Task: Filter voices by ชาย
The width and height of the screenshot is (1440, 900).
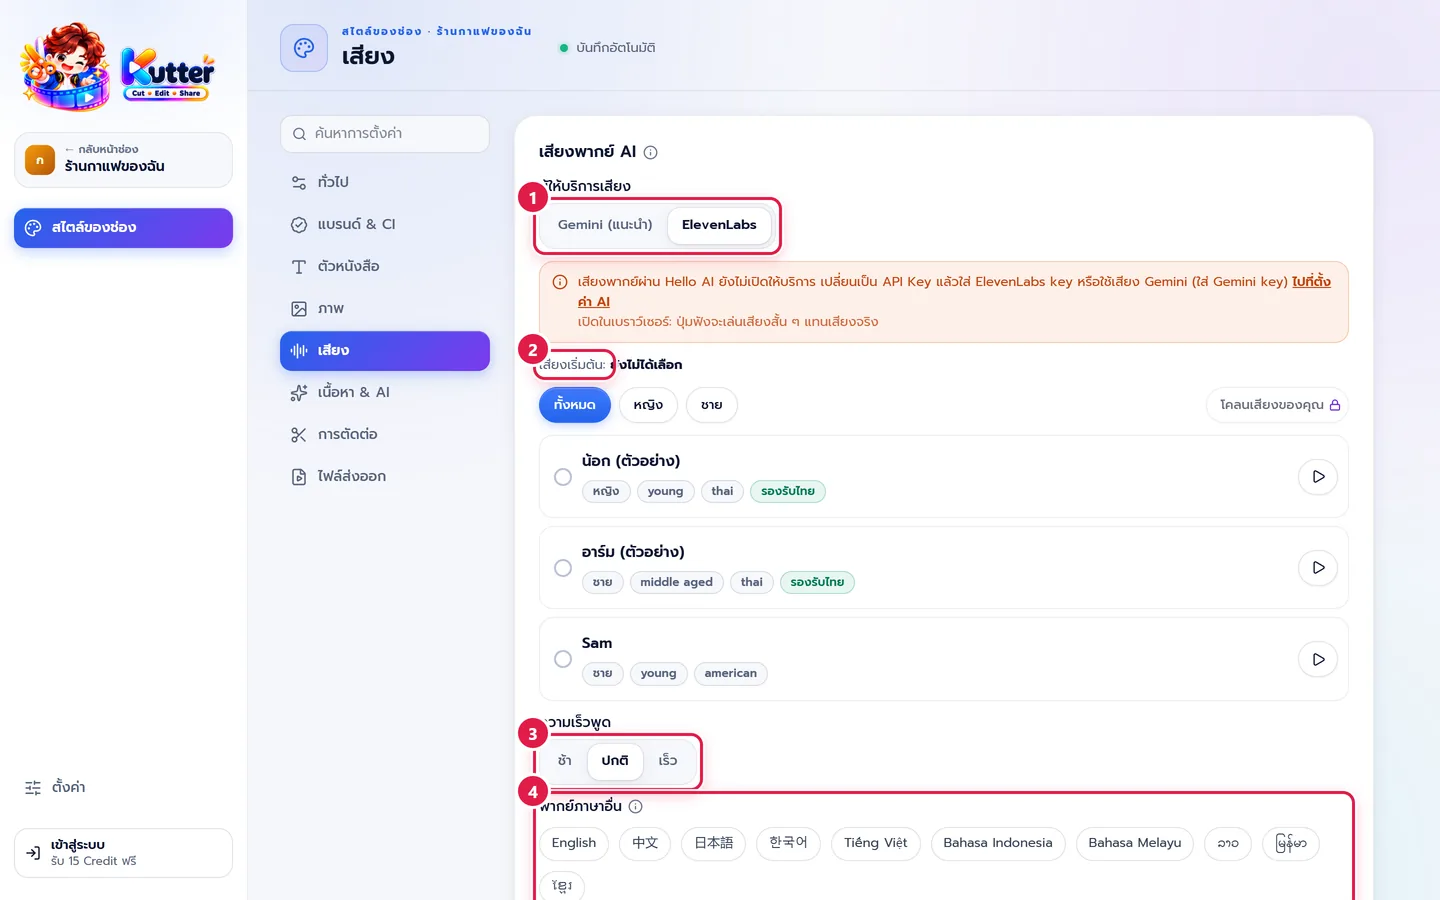Action: (x=711, y=405)
